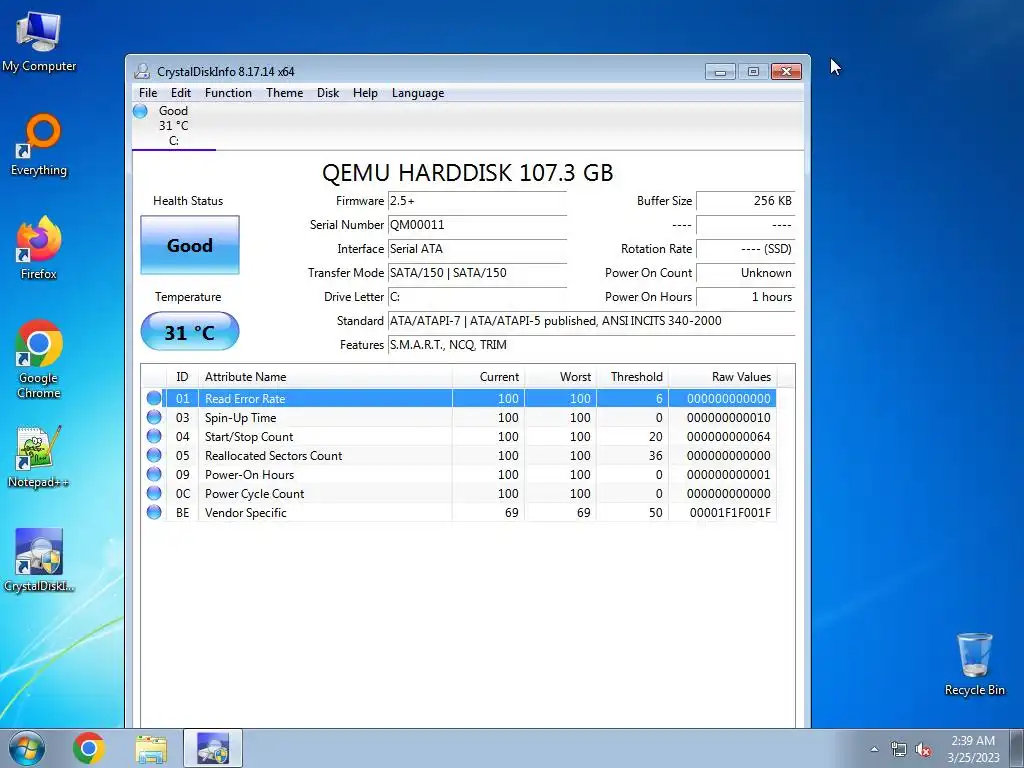The width and height of the screenshot is (1024, 768).
Task: Click the Buffer Size field 256 KB
Action: coord(746,201)
